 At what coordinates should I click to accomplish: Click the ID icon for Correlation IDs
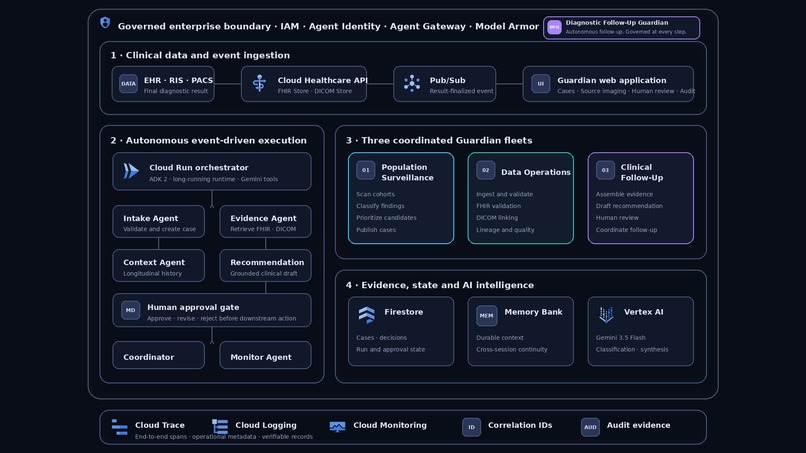[x=471, y=427]
